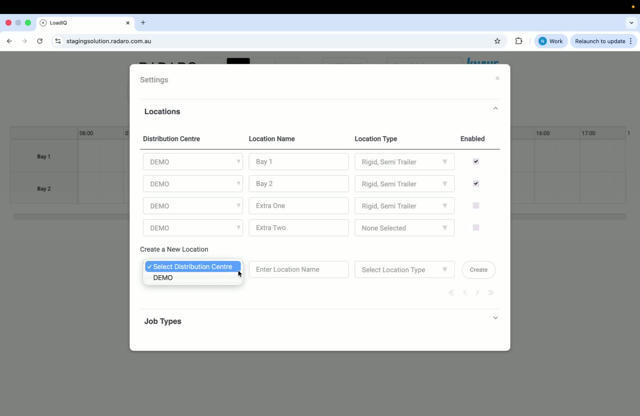Click the browser forward arrow

point(24,41)
